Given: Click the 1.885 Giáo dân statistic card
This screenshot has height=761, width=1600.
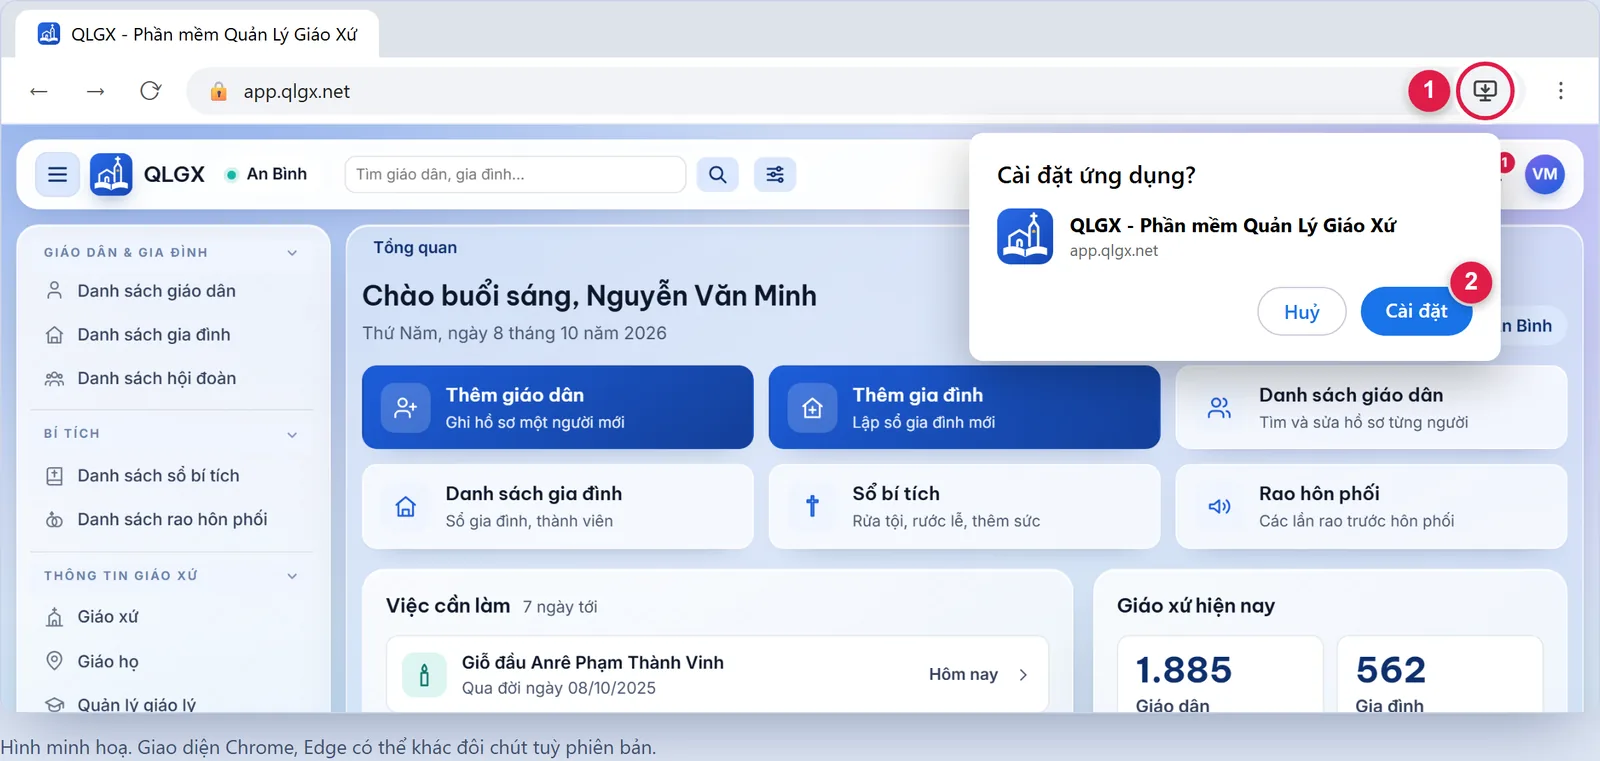Looking at the screenshot, I should point(1220,675).
